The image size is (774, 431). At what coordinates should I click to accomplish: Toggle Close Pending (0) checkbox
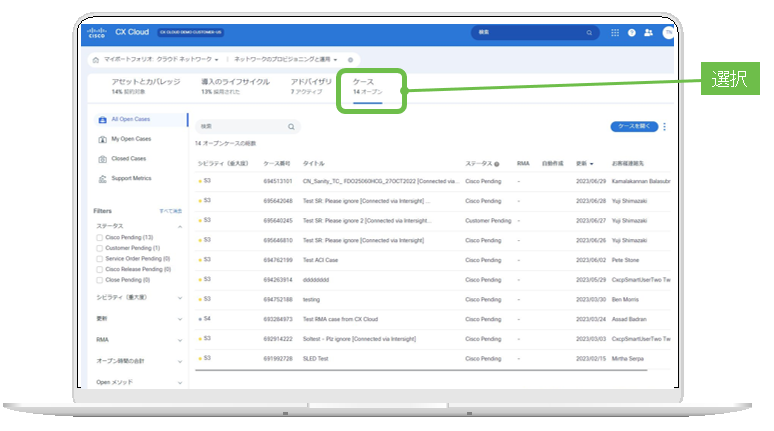(100, 280)
